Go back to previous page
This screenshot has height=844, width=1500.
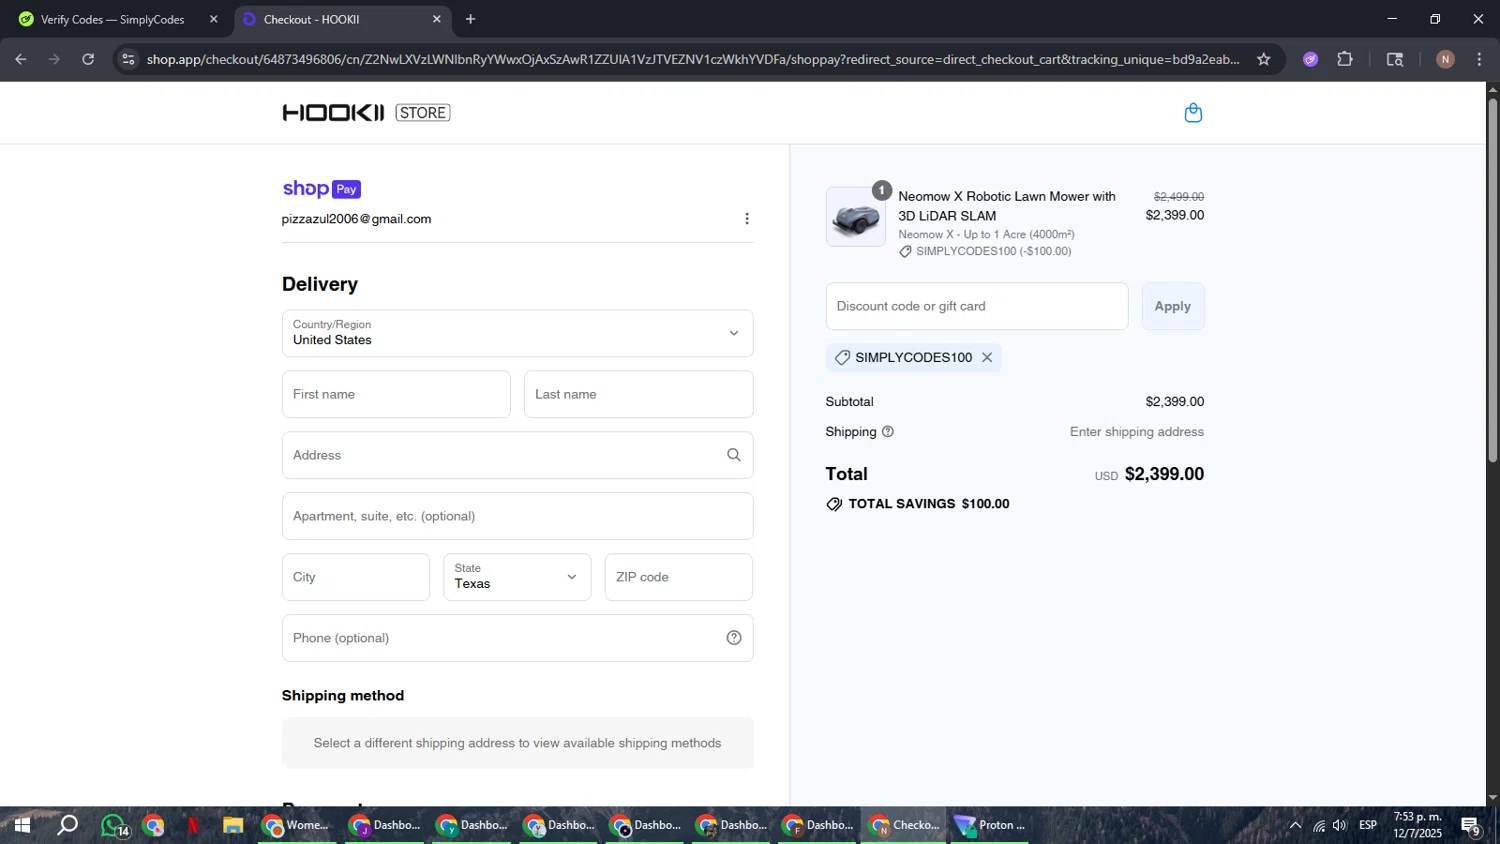tap(20, 59)
